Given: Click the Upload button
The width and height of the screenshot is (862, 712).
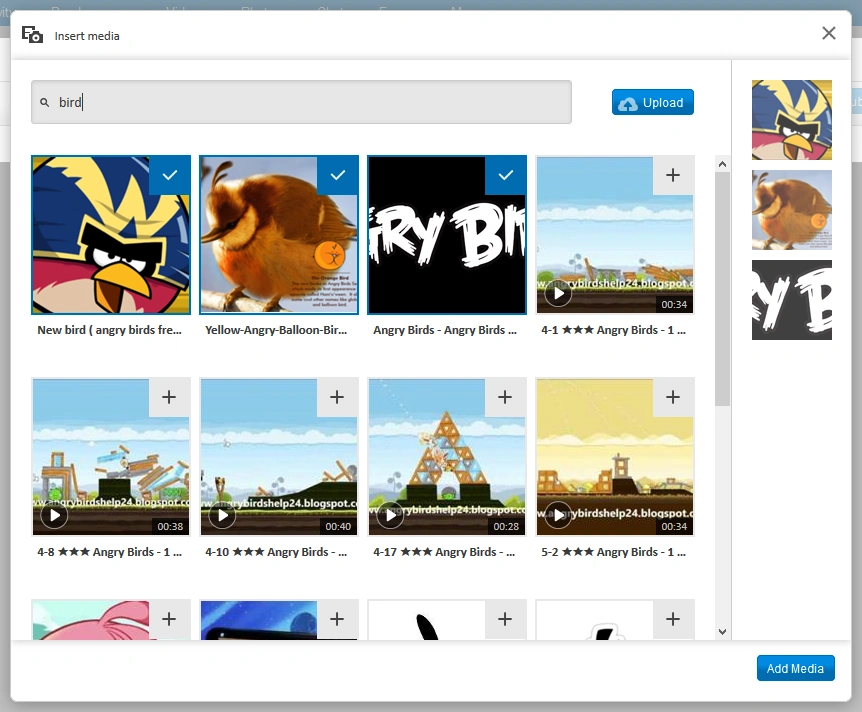Looking at the screenshot, I should (x=652, y=103).
